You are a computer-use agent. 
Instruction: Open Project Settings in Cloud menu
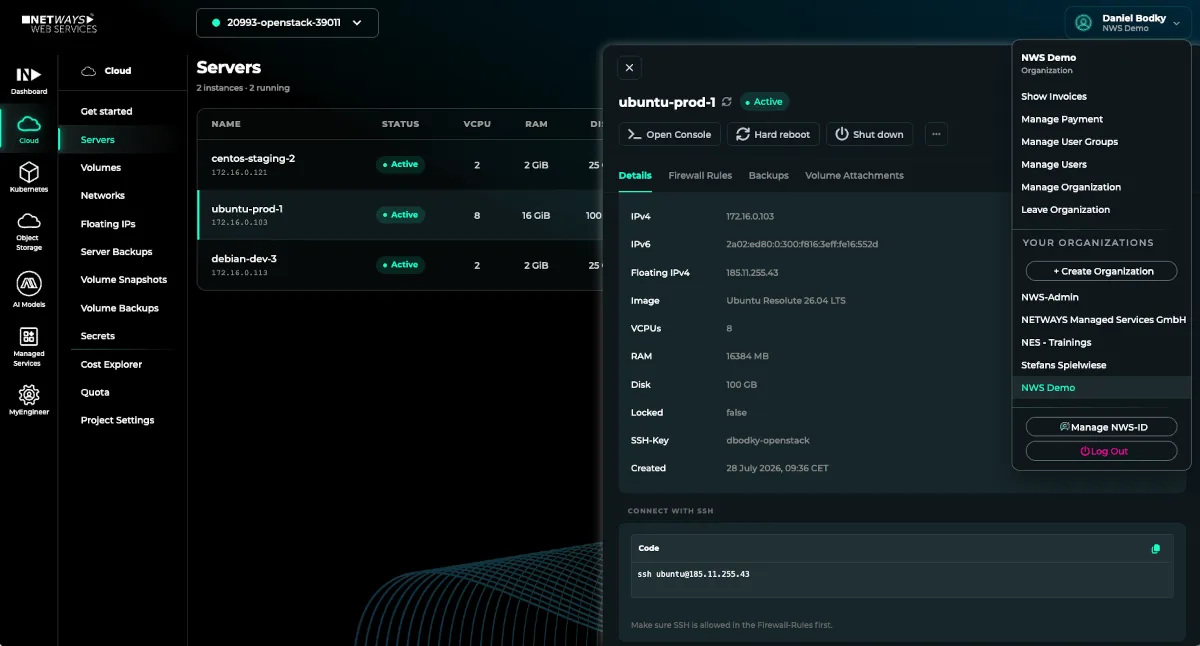[x=117, y=421]
